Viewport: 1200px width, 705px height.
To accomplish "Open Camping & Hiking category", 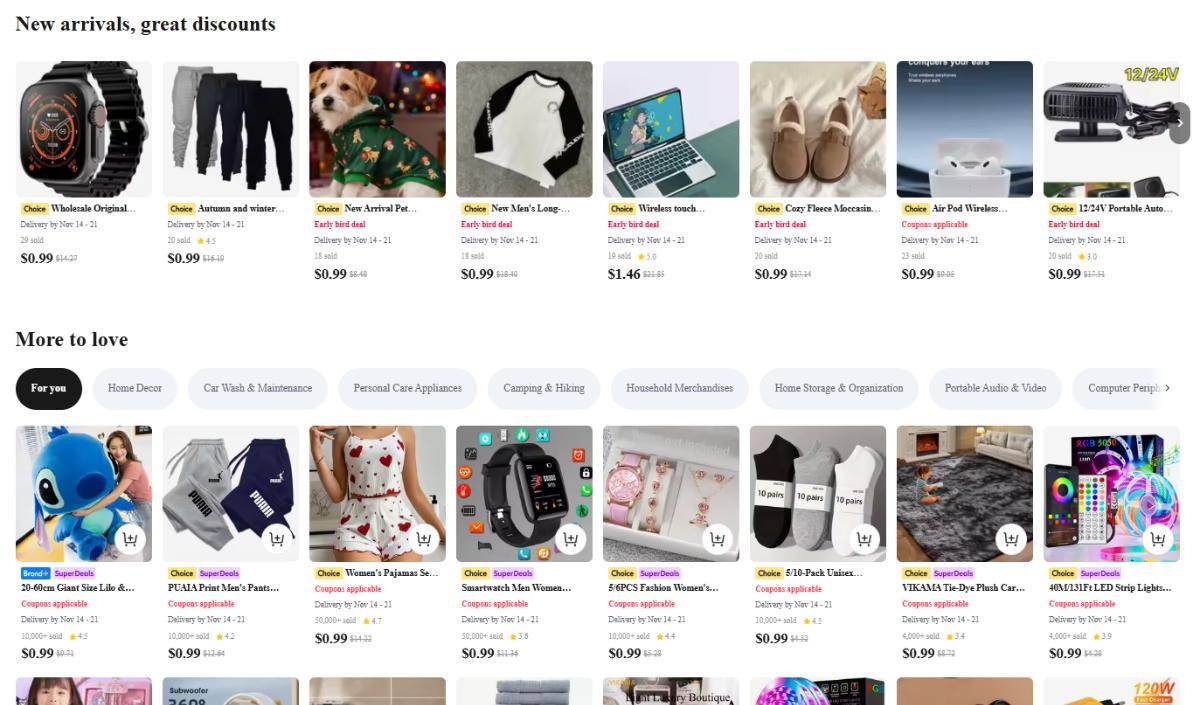I will click(x=543, y=388).
